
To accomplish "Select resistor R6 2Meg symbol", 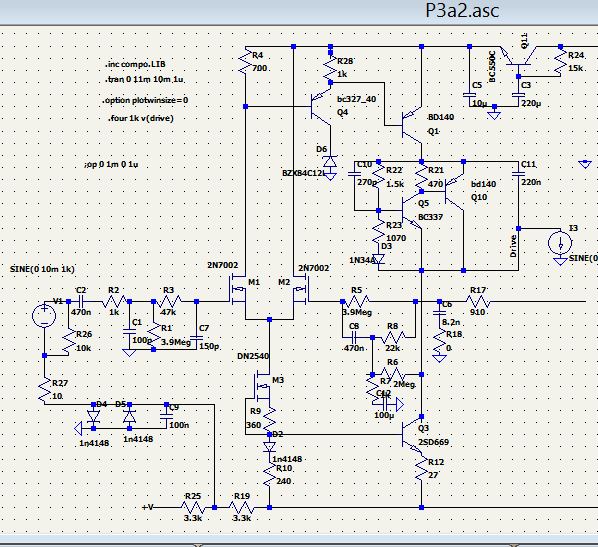I will (393, 375).
